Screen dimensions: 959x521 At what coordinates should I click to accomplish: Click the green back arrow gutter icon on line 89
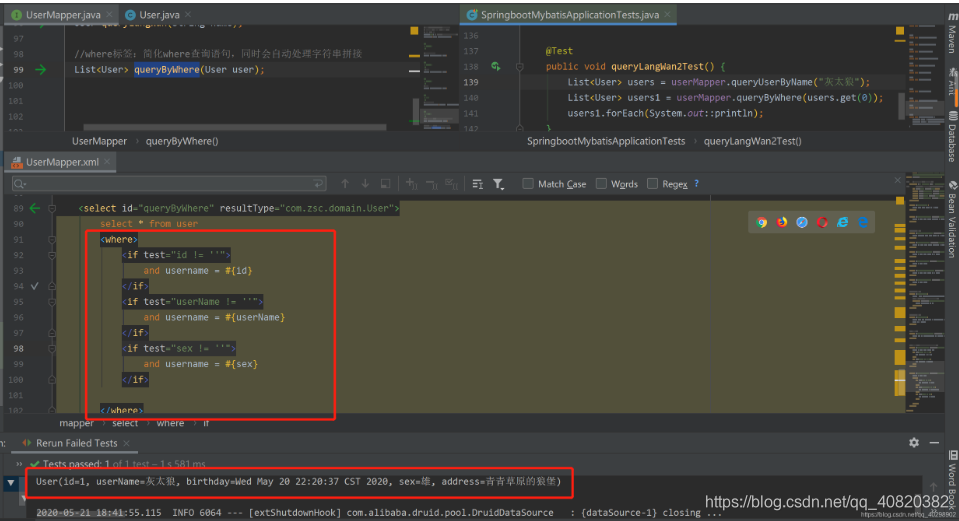pyautogui.click(x=35, y=209)
